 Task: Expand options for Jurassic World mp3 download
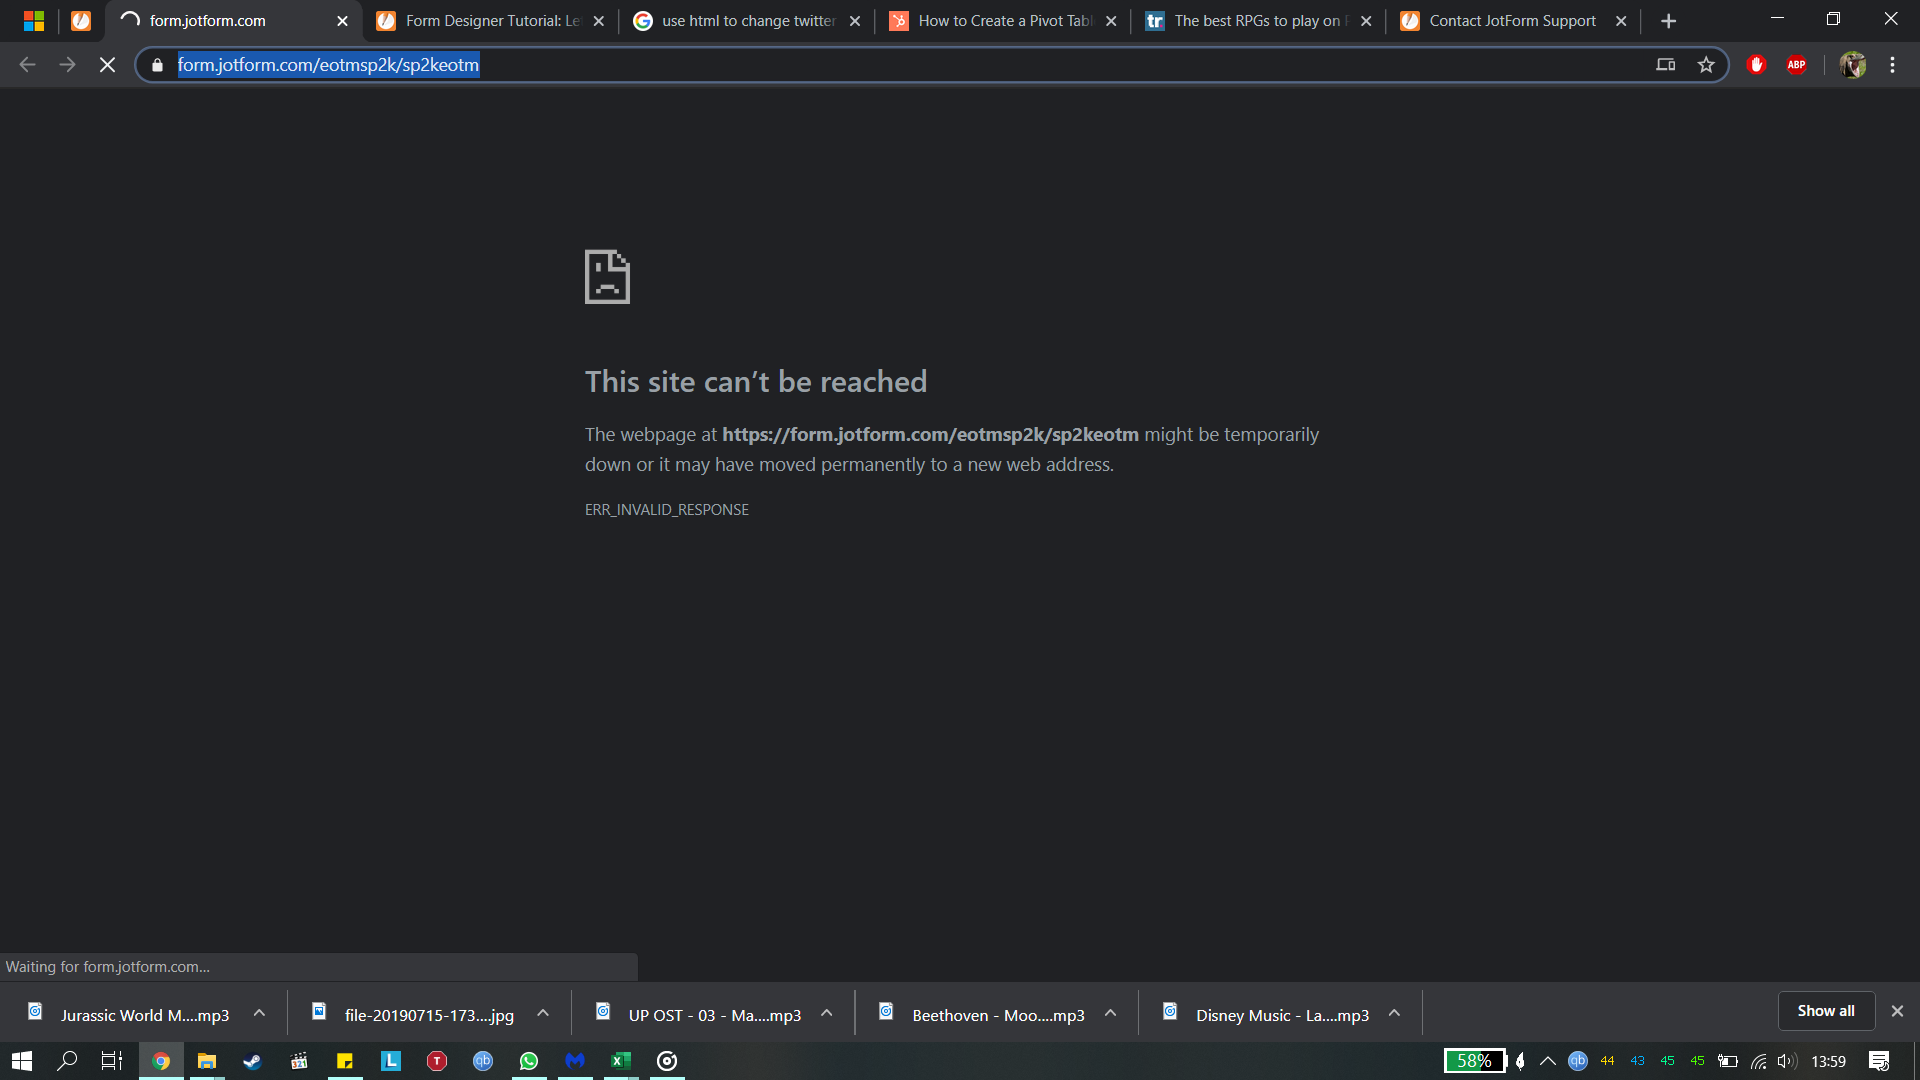[259, 1013]
